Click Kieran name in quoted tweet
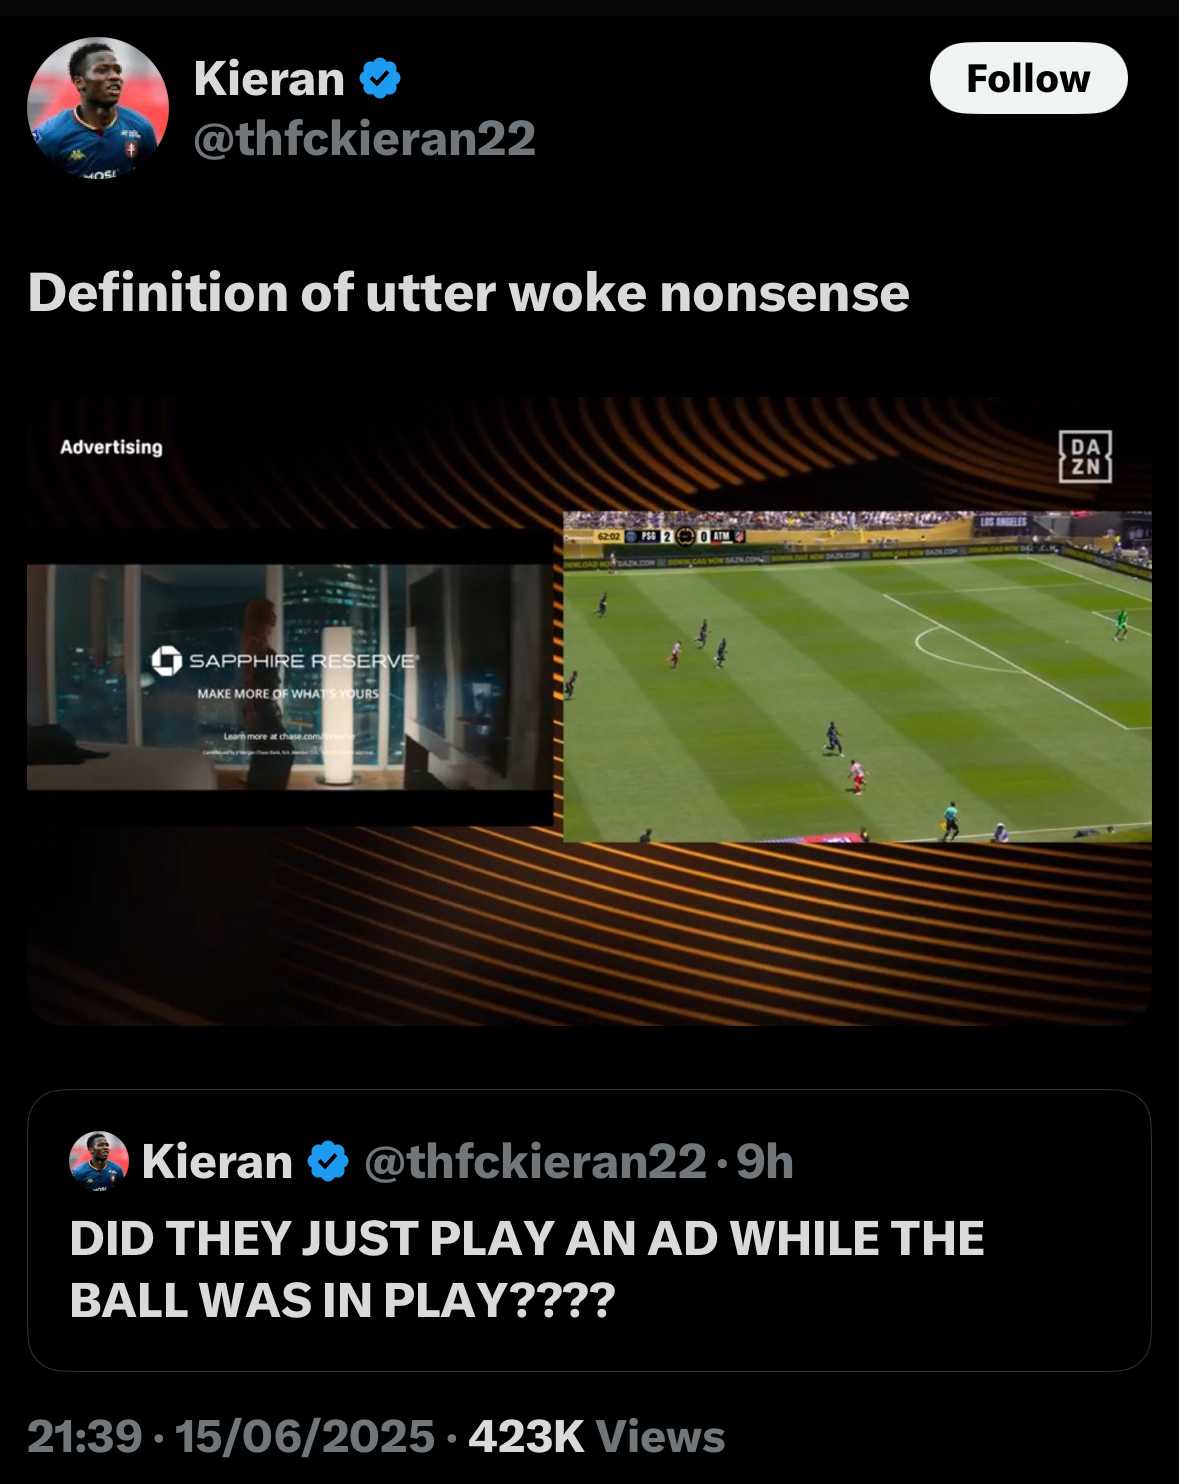The image size is (1179, 1484). [x=217, y=1161]
